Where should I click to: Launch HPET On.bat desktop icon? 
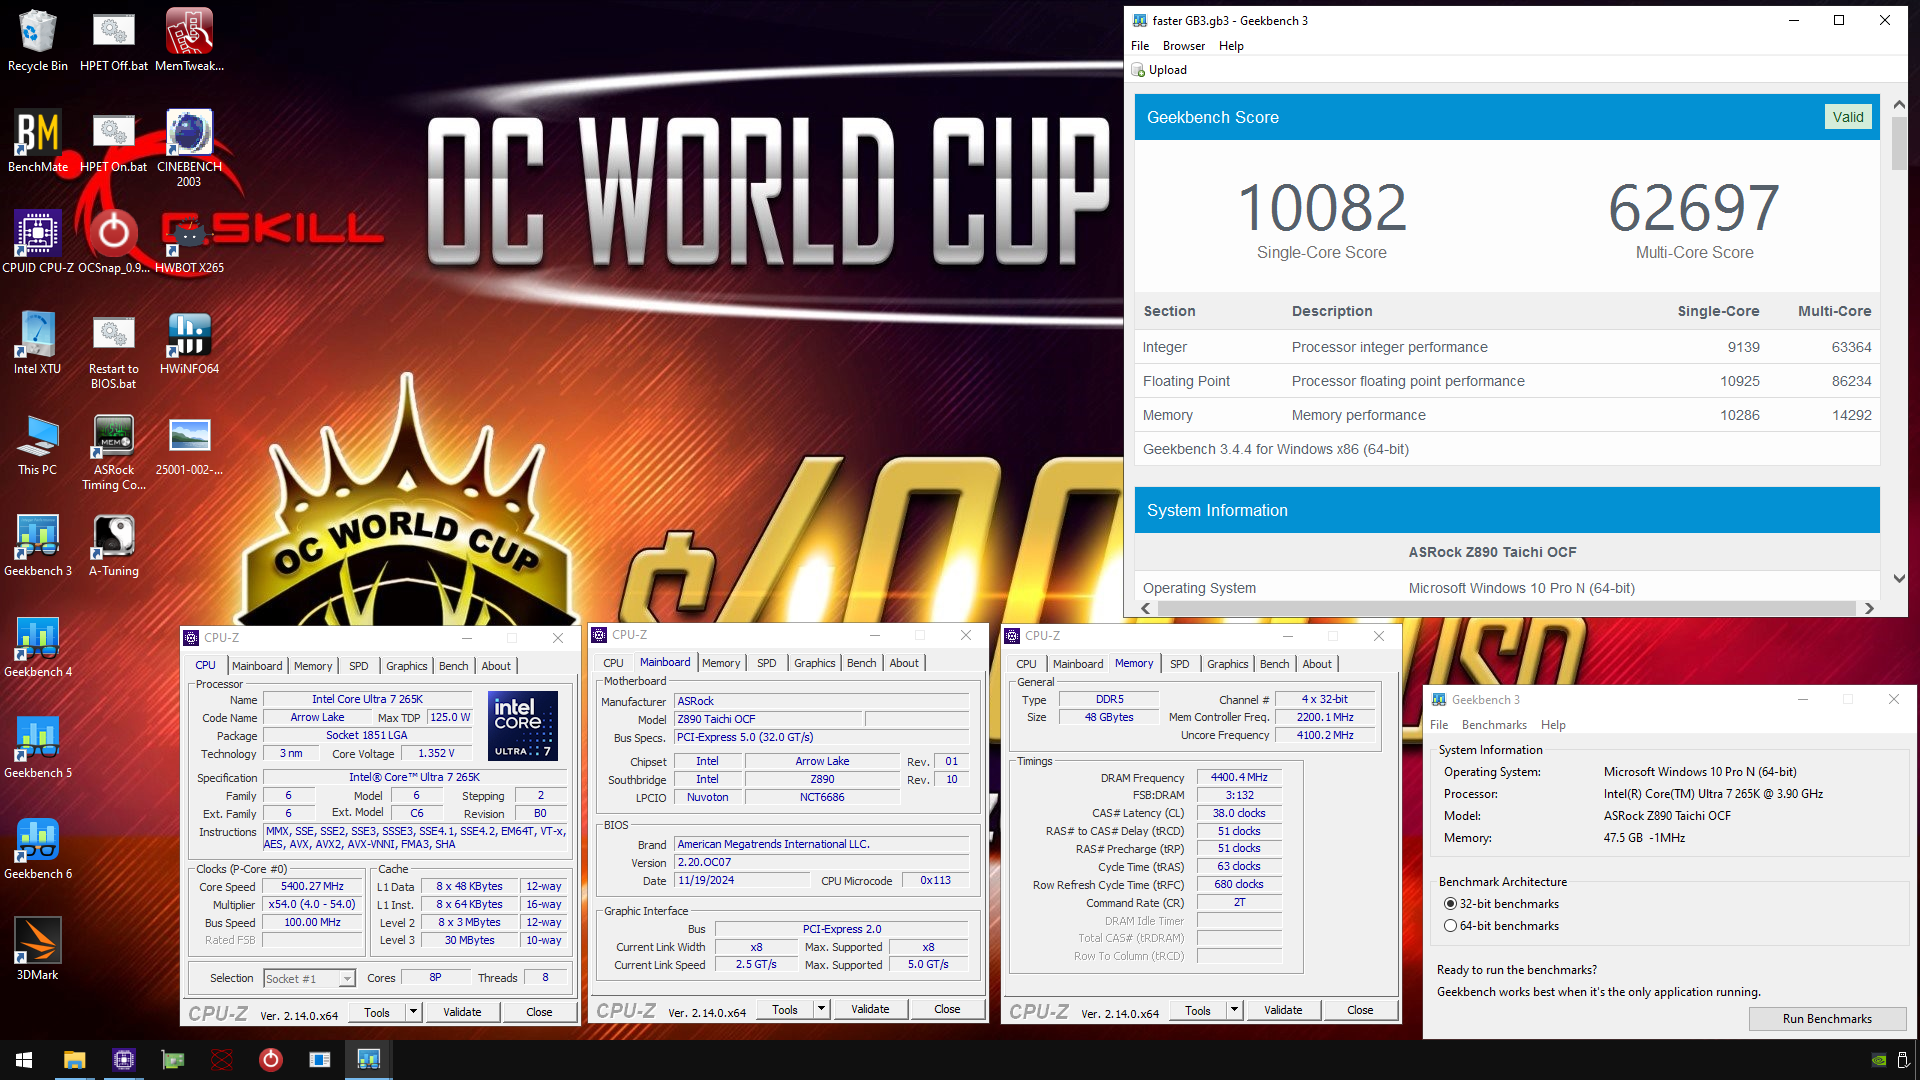pyautogui.click(x=113, y=141)
